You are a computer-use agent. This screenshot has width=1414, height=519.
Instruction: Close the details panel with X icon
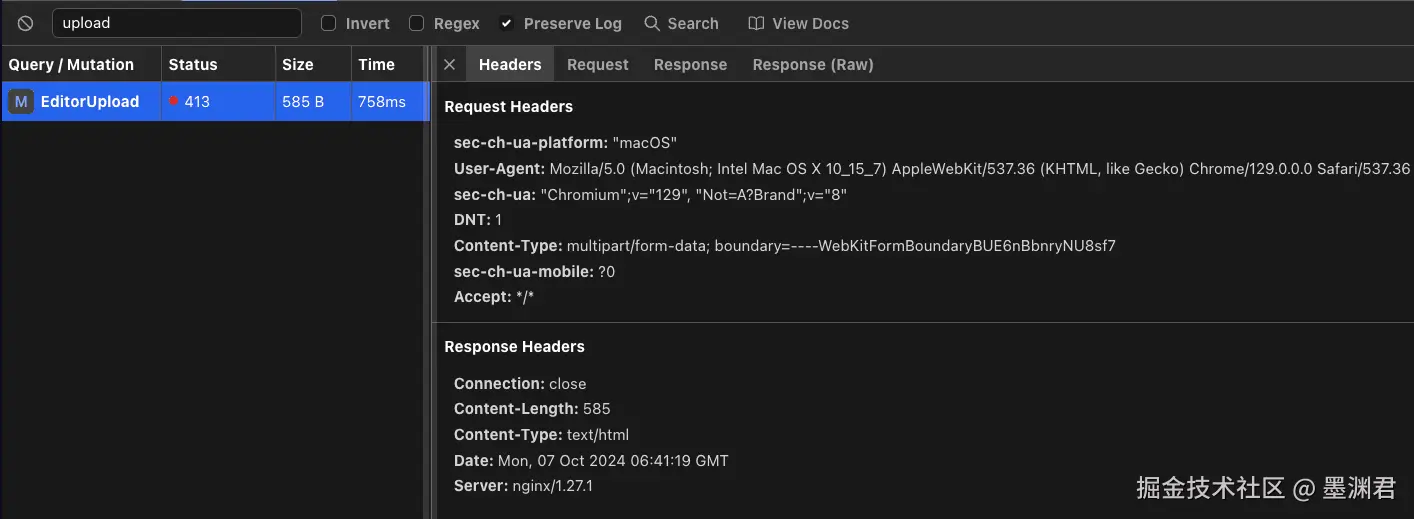pos(450,64)
